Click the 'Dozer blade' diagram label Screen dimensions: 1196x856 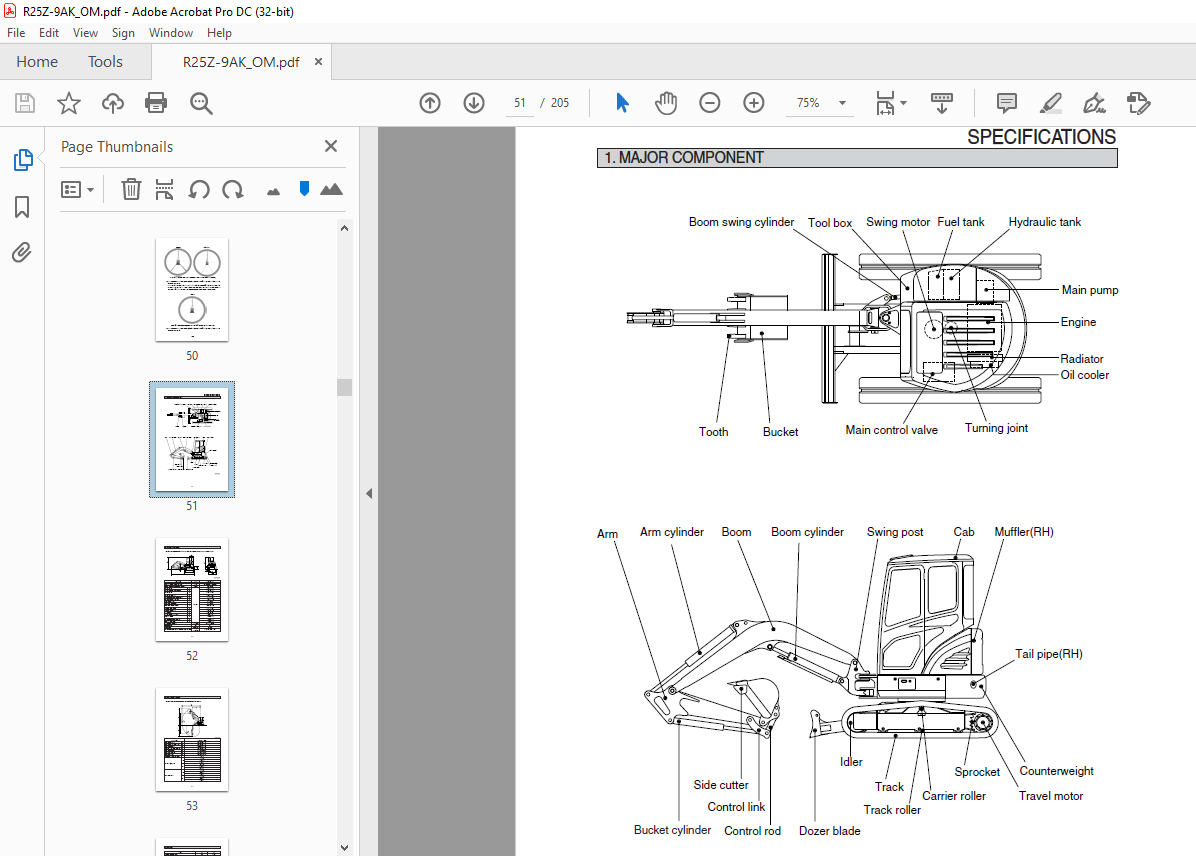pos(829,831)
